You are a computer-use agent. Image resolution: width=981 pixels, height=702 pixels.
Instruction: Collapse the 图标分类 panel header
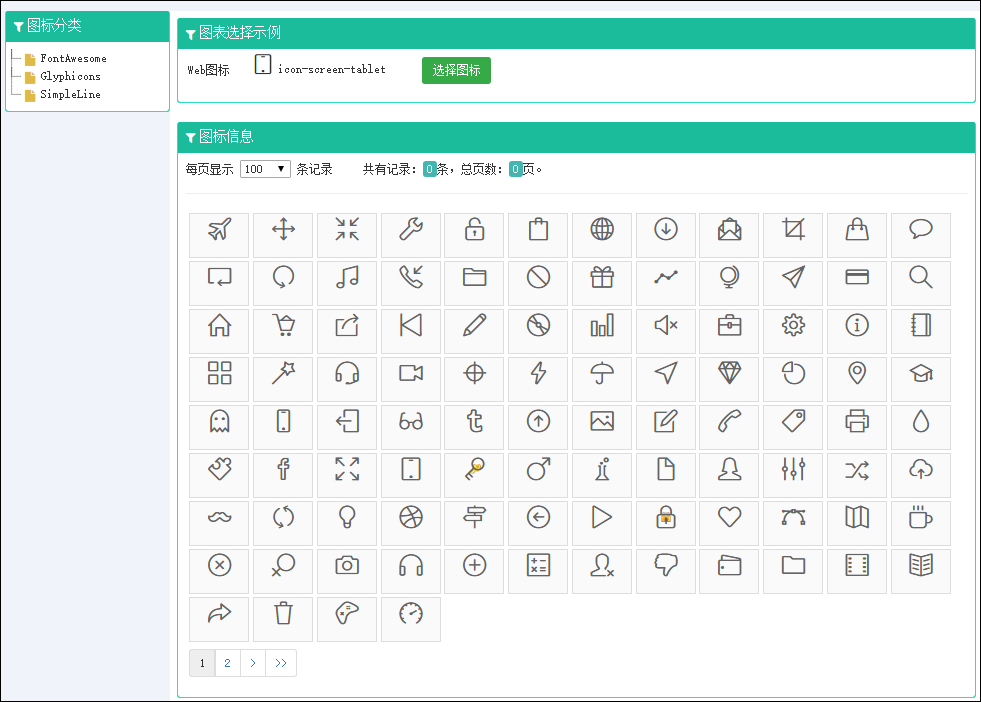(x=87, y=26)
